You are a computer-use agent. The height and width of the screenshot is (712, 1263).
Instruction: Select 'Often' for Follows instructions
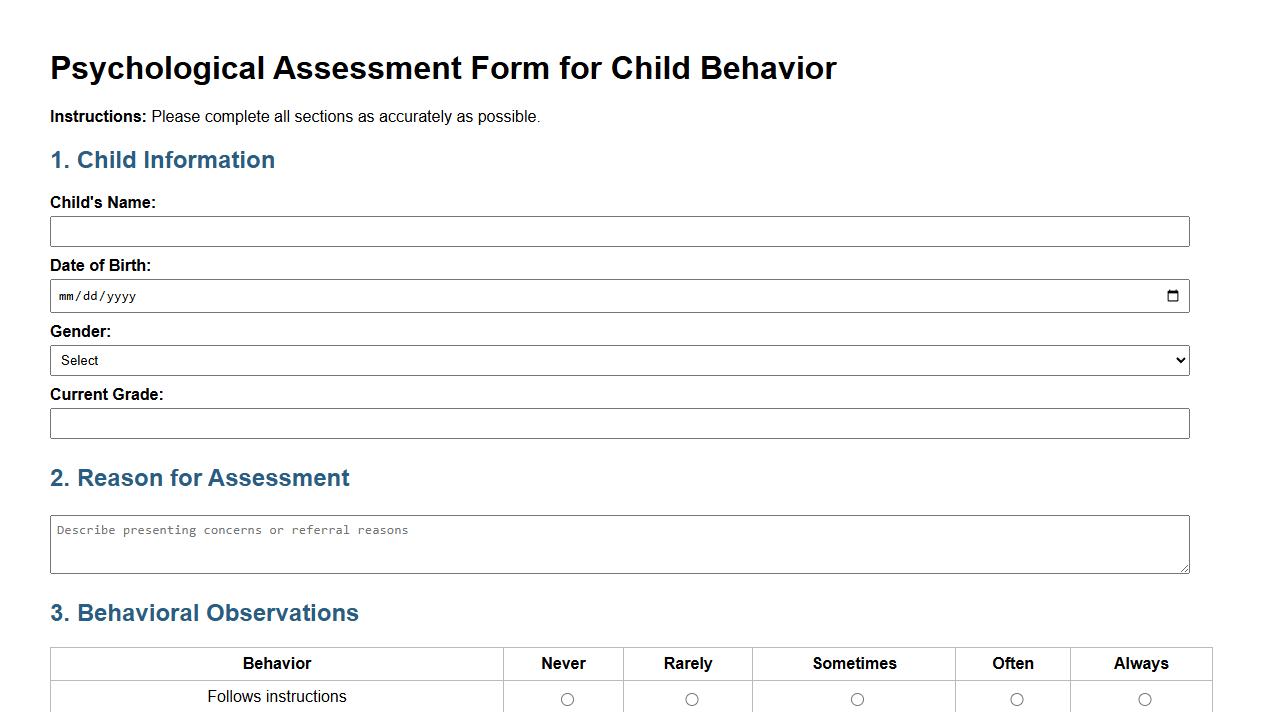coord(1013,699)
